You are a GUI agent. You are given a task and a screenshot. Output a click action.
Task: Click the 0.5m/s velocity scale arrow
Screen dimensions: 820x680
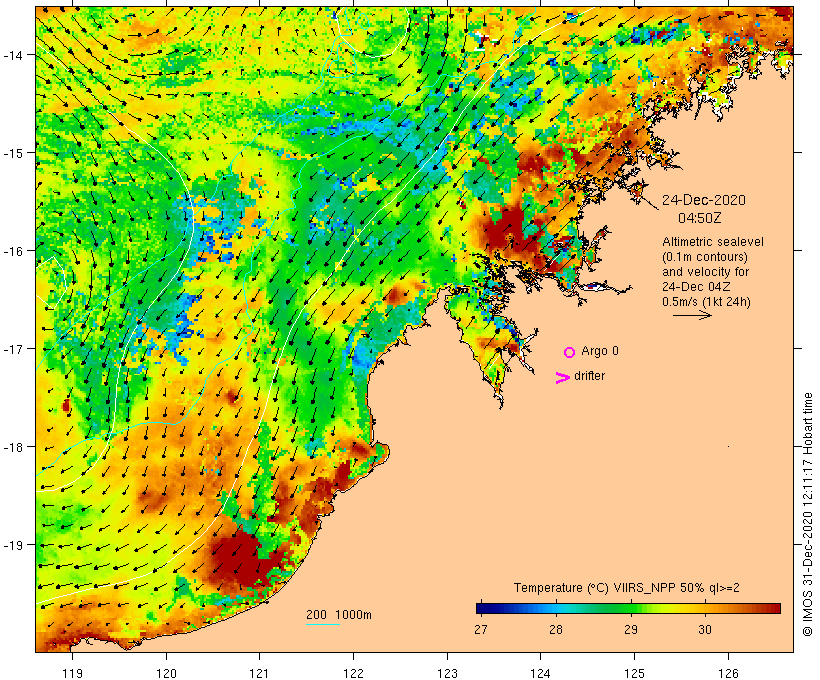coord(692,315)
